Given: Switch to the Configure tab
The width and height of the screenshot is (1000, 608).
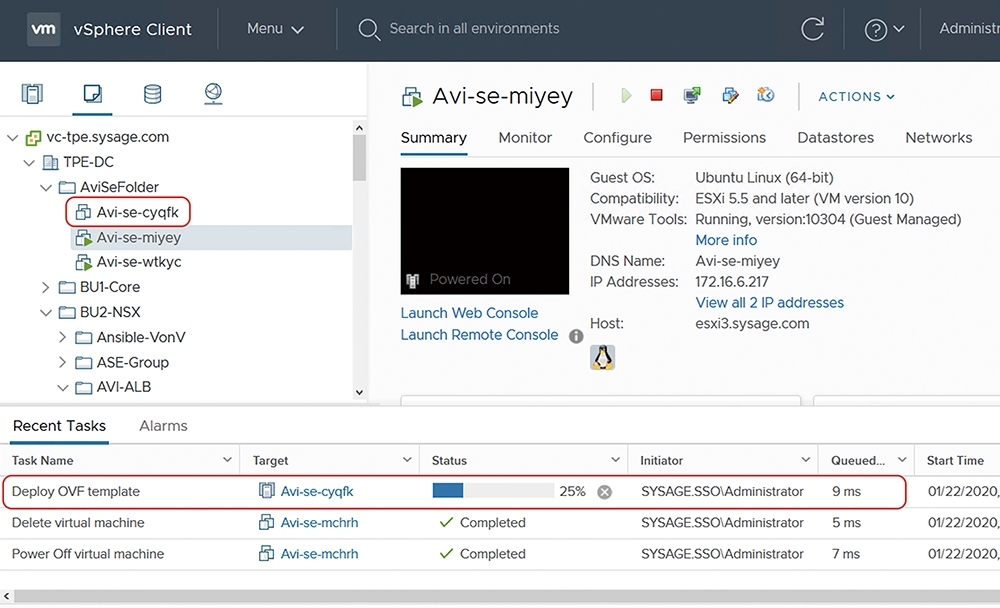Looking at the screenshot, I should [x=617, y=138].
